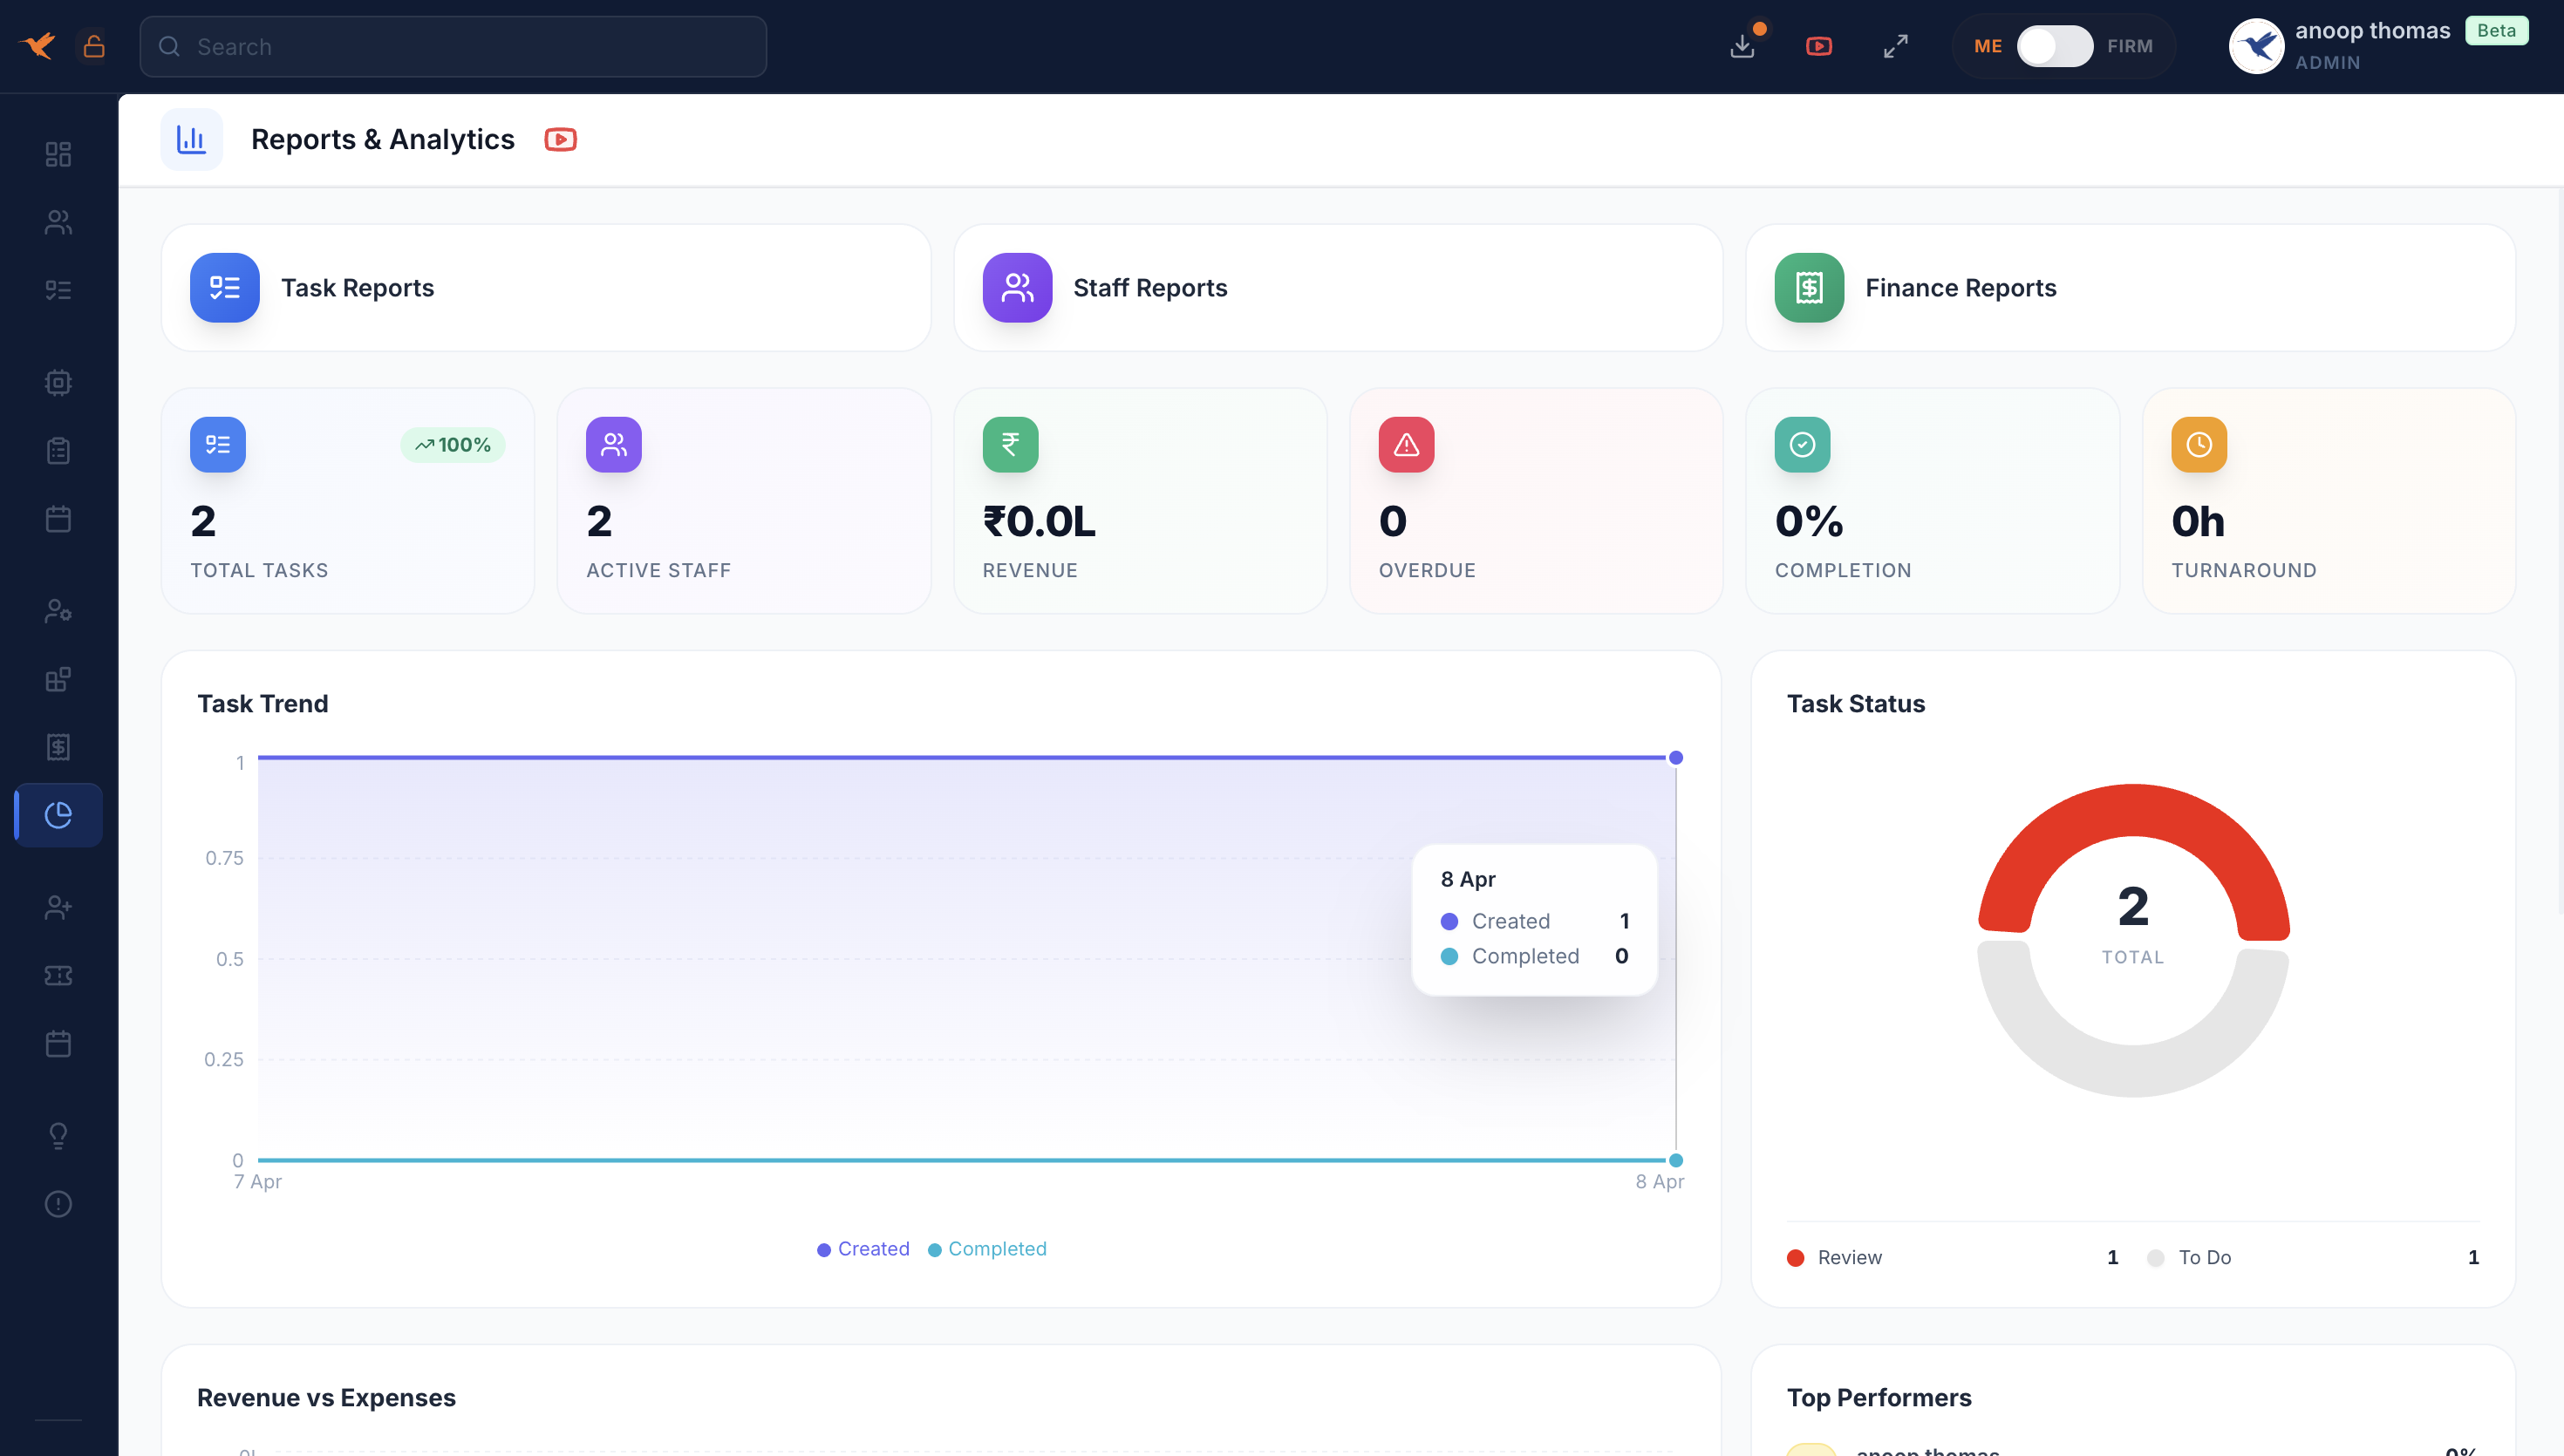Click the Total Tasks stat card
Viewport: 2564px width, 1456px height.
pos(347,500)
